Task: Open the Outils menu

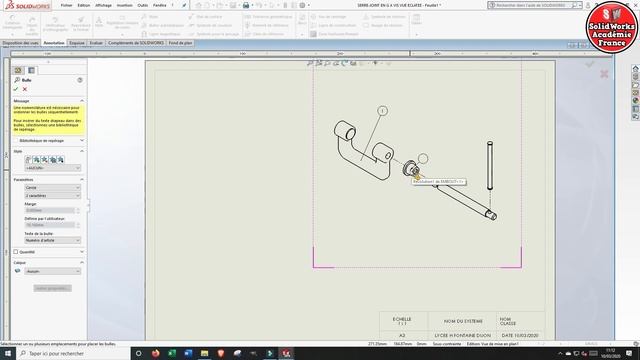Action: (x=143, y=5)
